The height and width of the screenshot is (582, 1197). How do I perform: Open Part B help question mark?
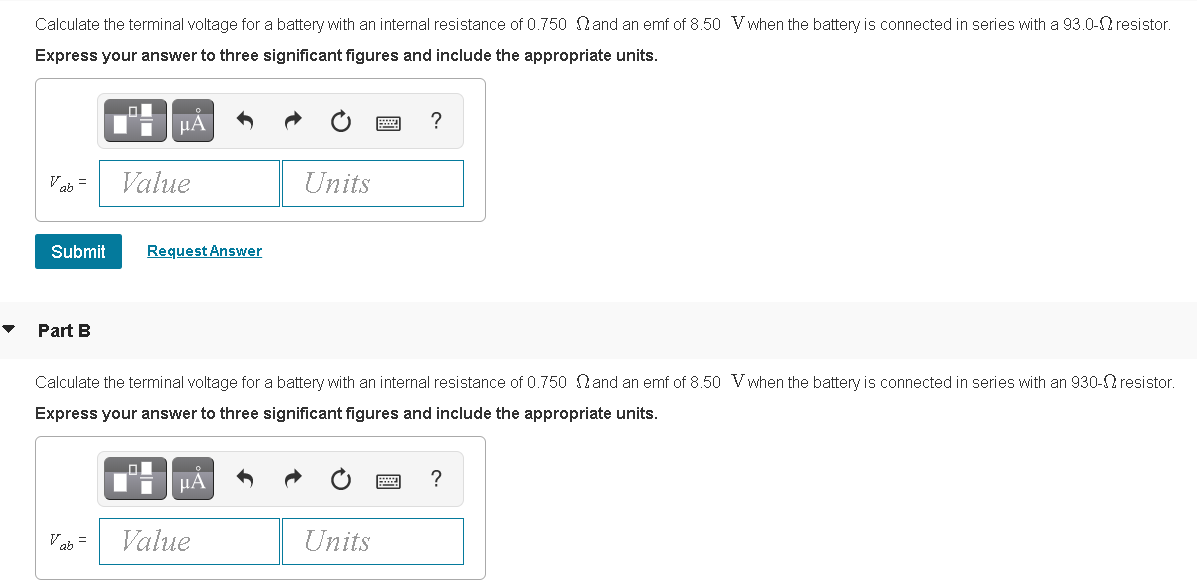(x=435, y=479)
